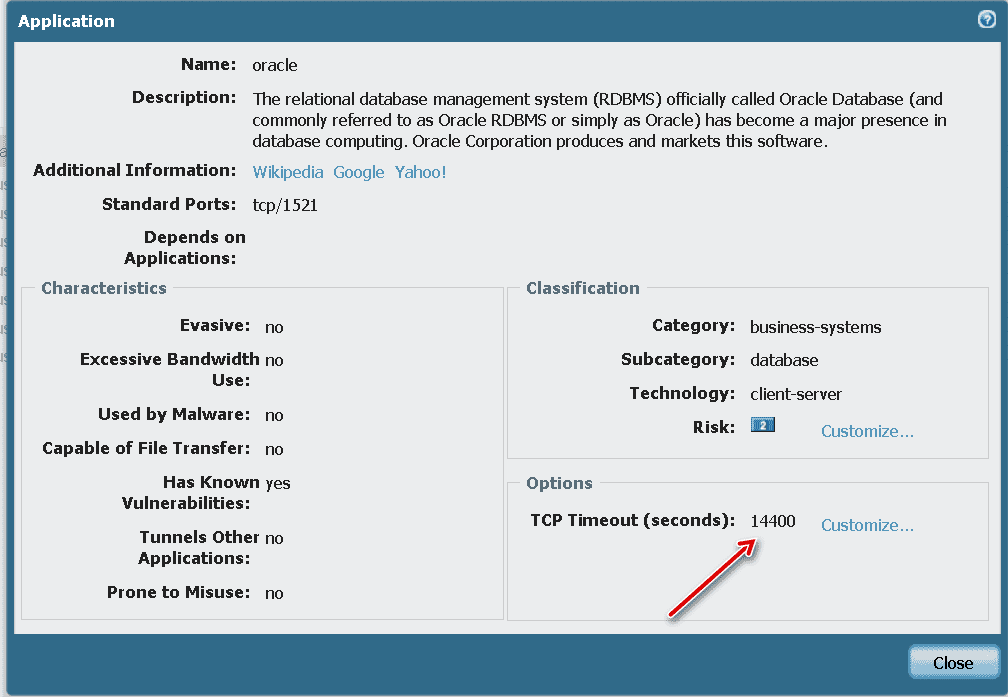Click the risk level 2 badge
The width and height of the screenshot is (1008, 697).
(762, 425)
